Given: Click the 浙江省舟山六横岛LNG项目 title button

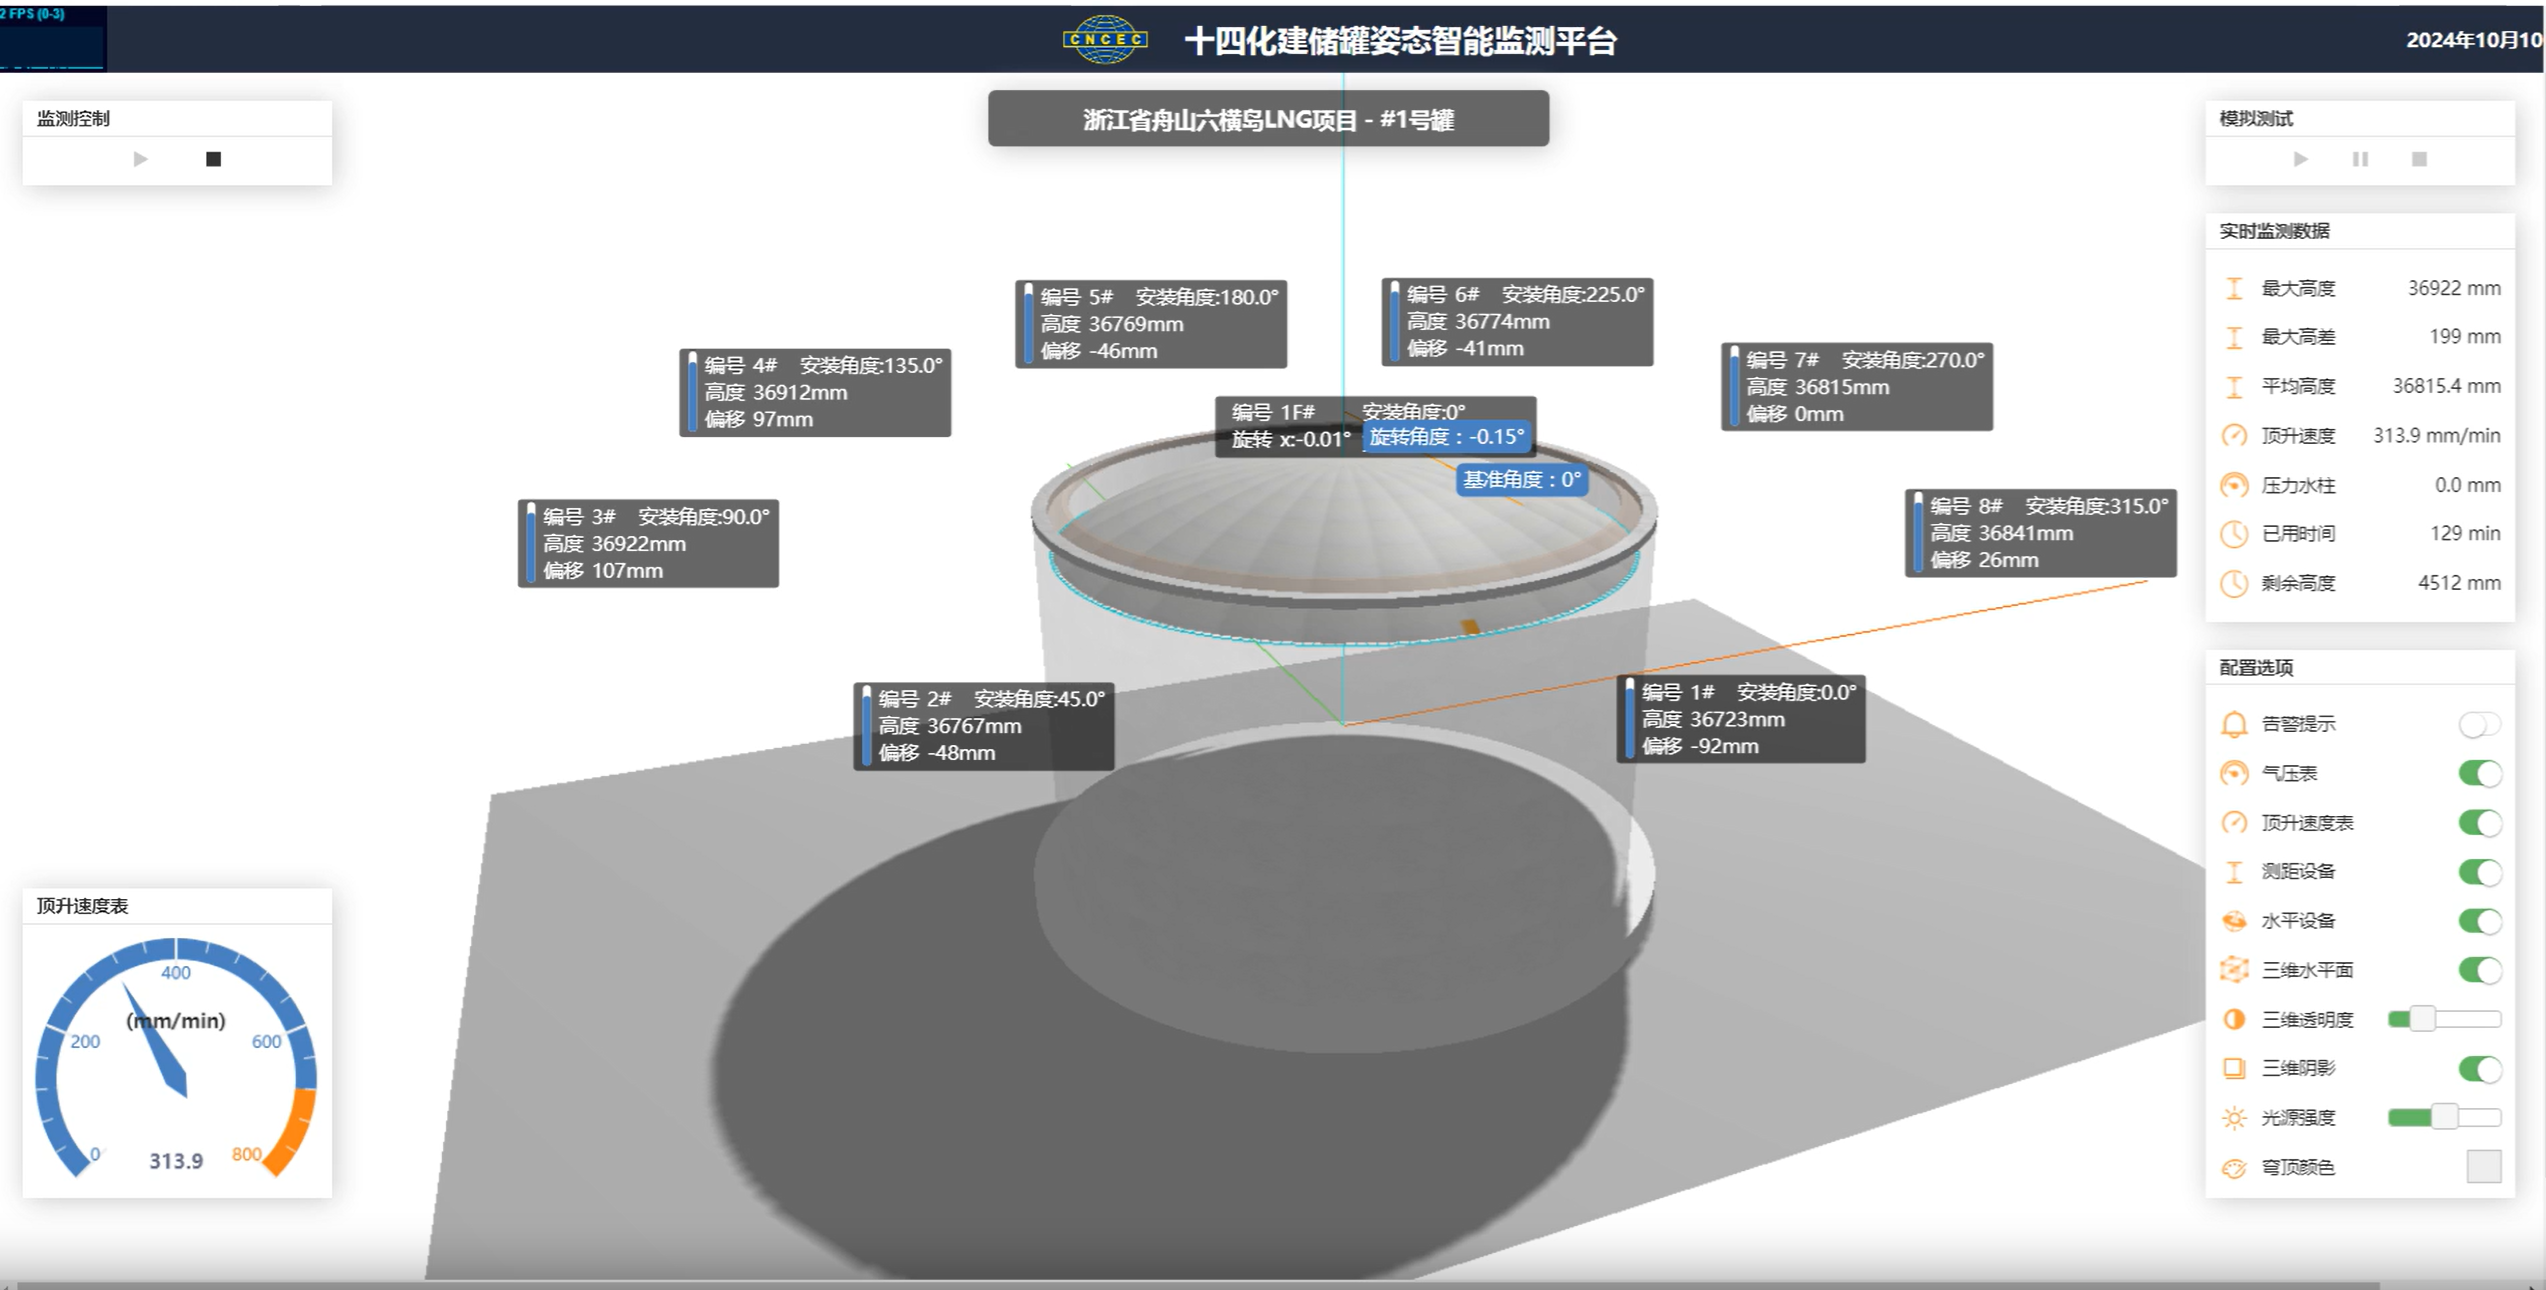Looking at the screenshot, I should point(1268,119).
